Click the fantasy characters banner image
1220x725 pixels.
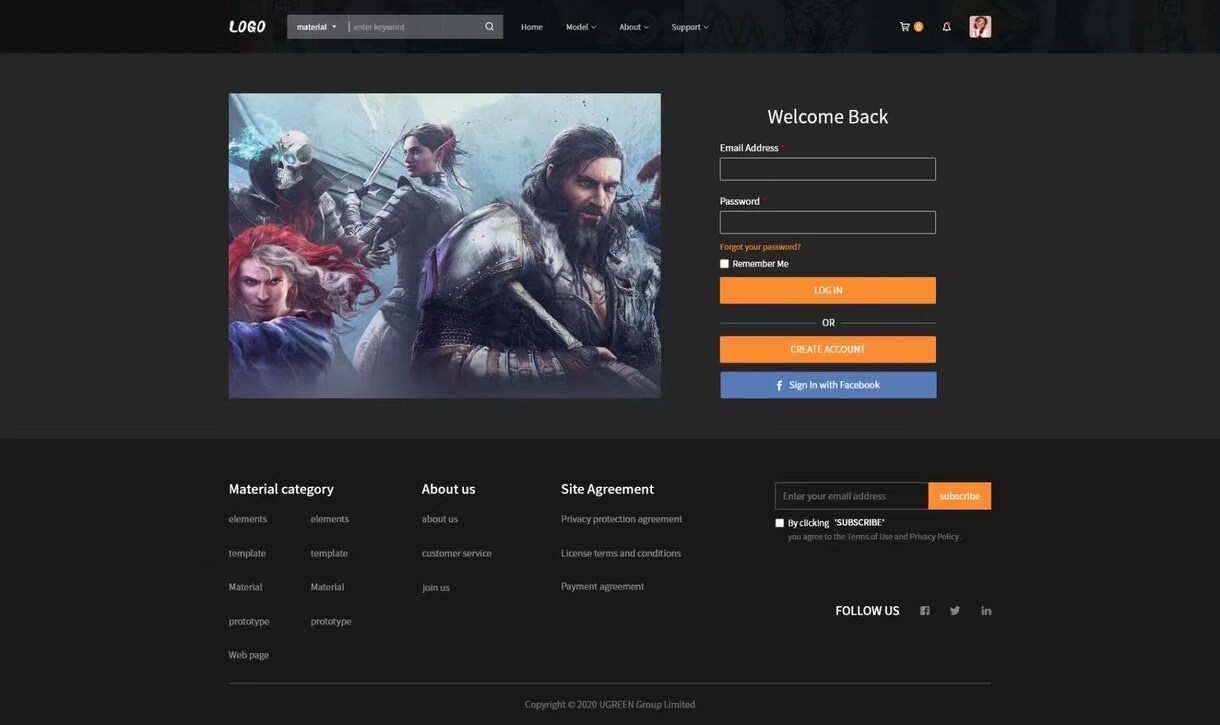(x=445, y=246)
